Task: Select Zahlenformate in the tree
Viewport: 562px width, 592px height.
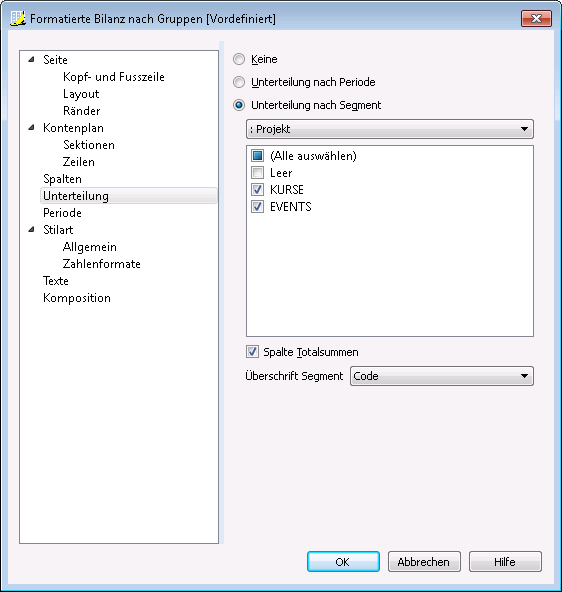Action: 102,264
